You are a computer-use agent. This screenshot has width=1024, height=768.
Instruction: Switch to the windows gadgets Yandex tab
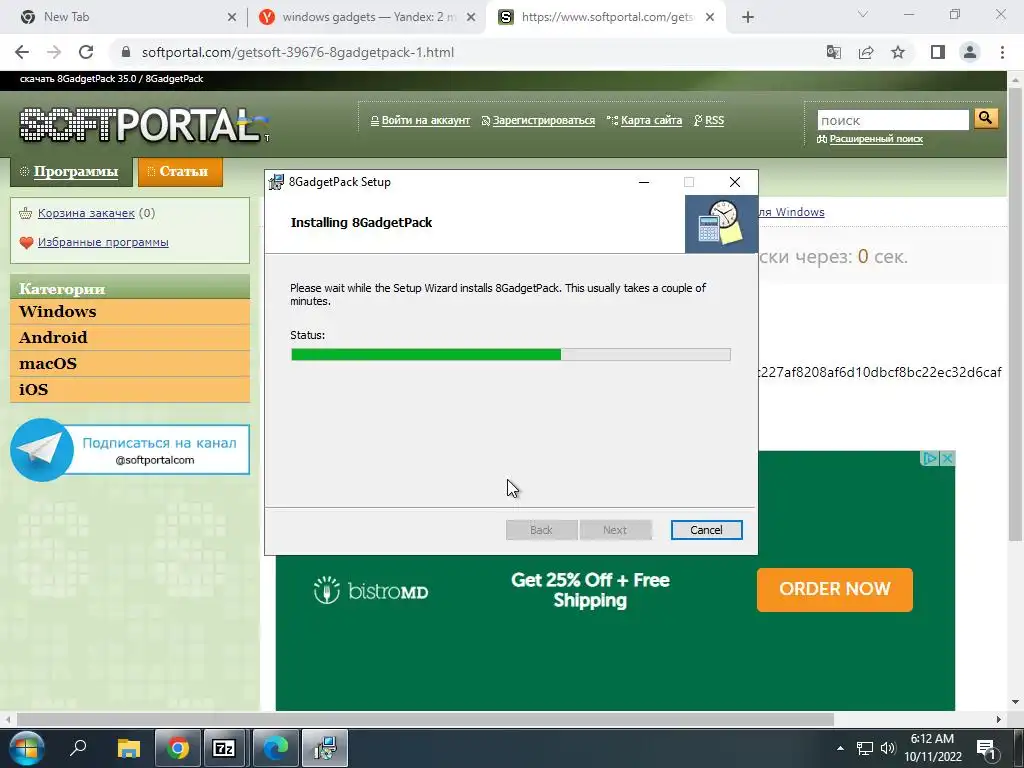(366, 17)
